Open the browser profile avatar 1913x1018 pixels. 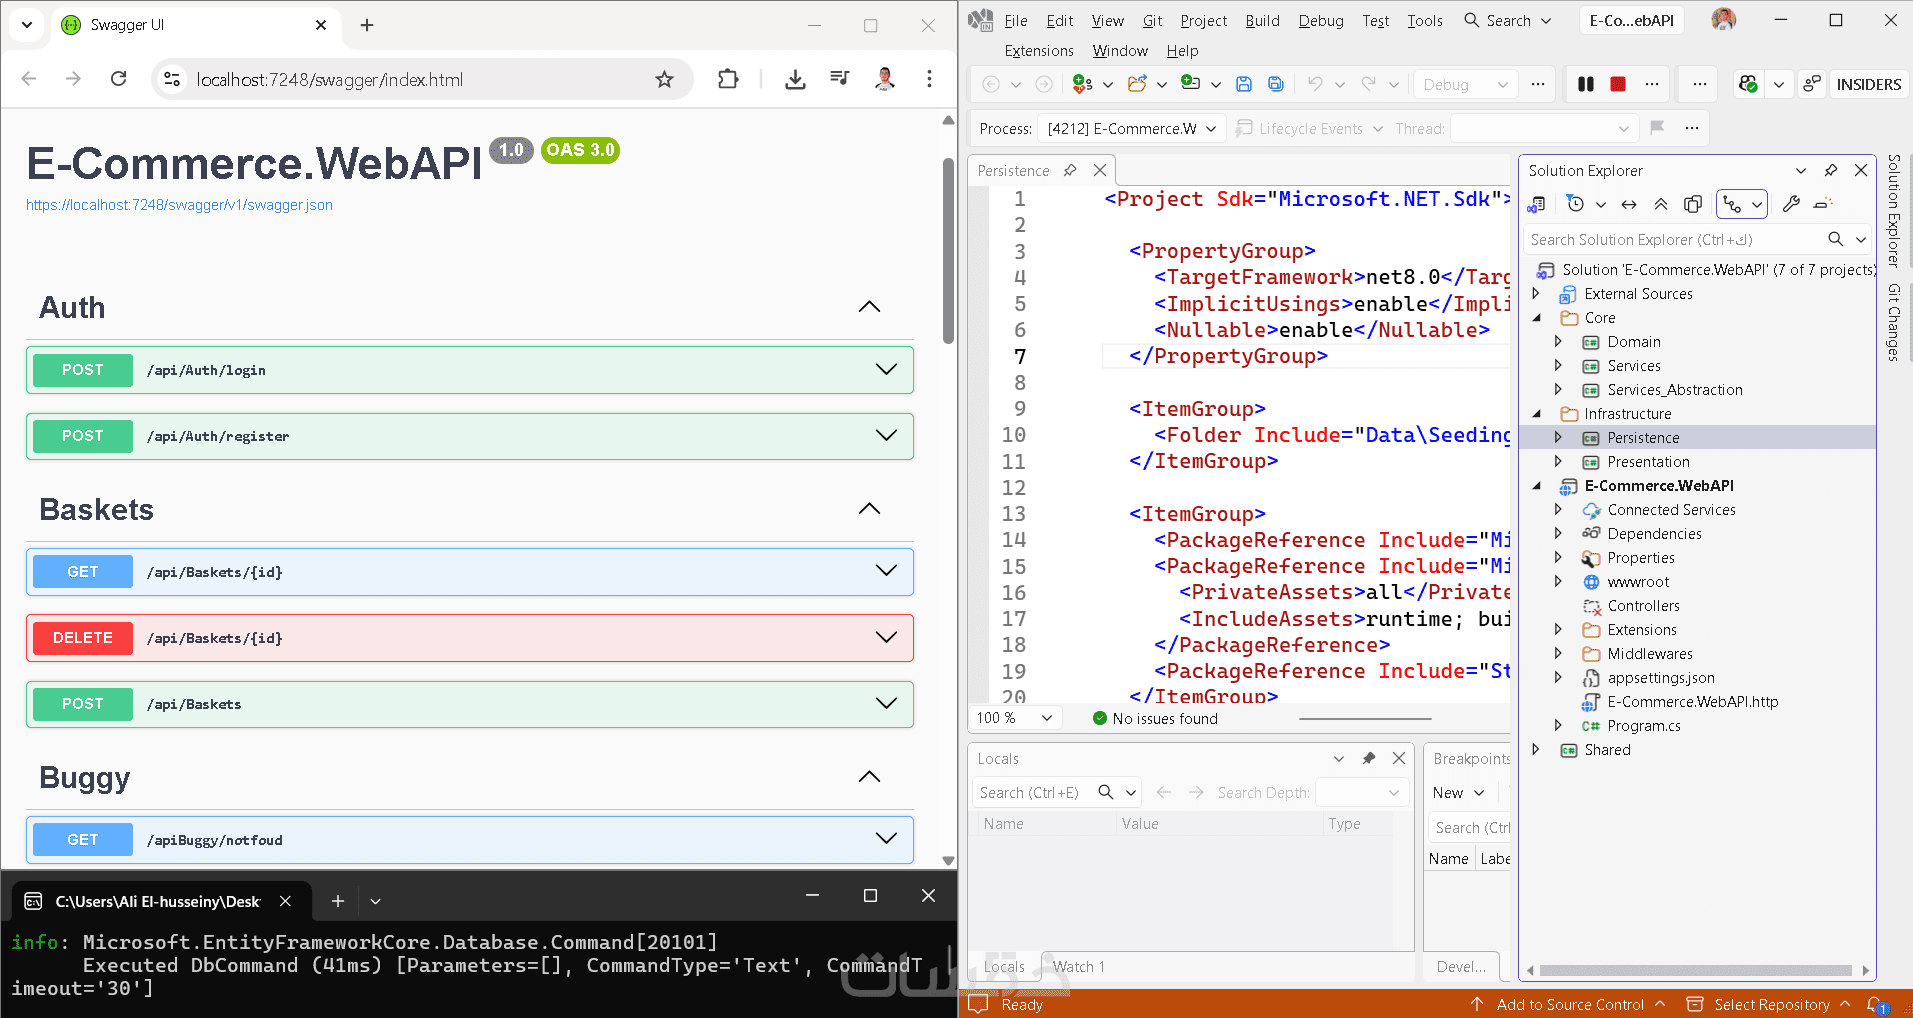[884, 79]
